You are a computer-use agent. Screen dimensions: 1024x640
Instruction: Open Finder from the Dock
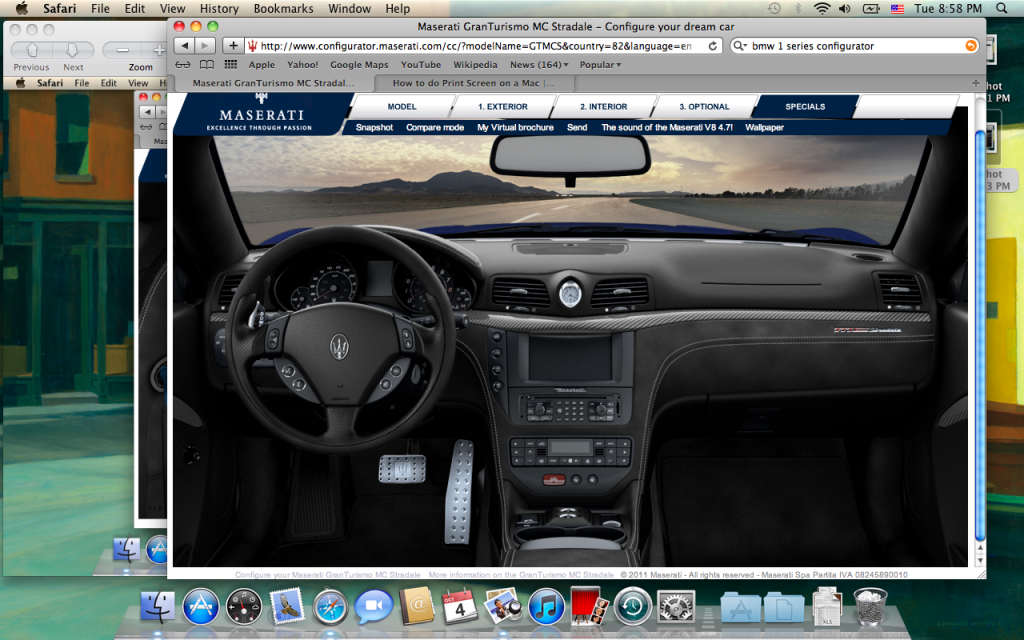(157, 607)
